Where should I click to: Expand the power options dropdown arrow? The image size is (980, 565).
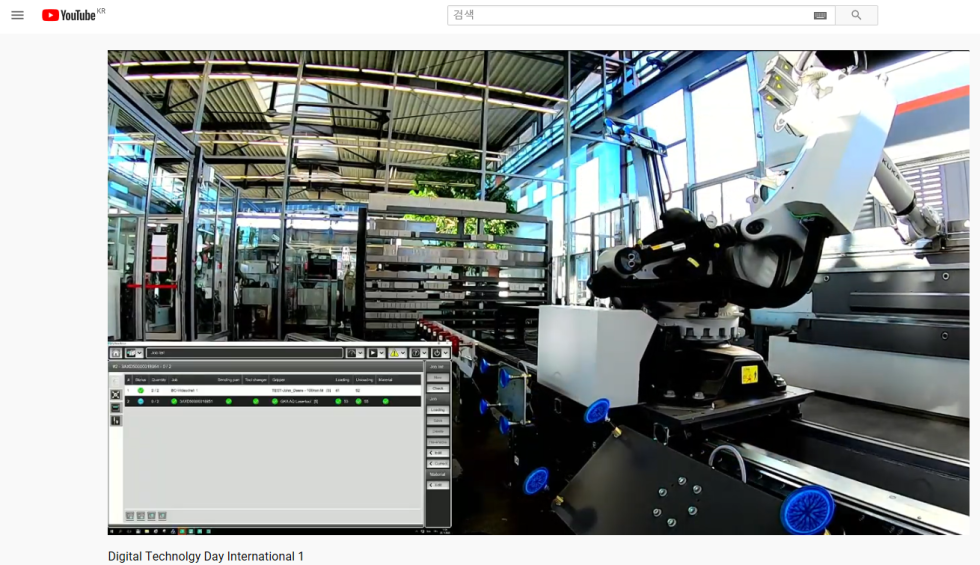(x=446, y=353)
